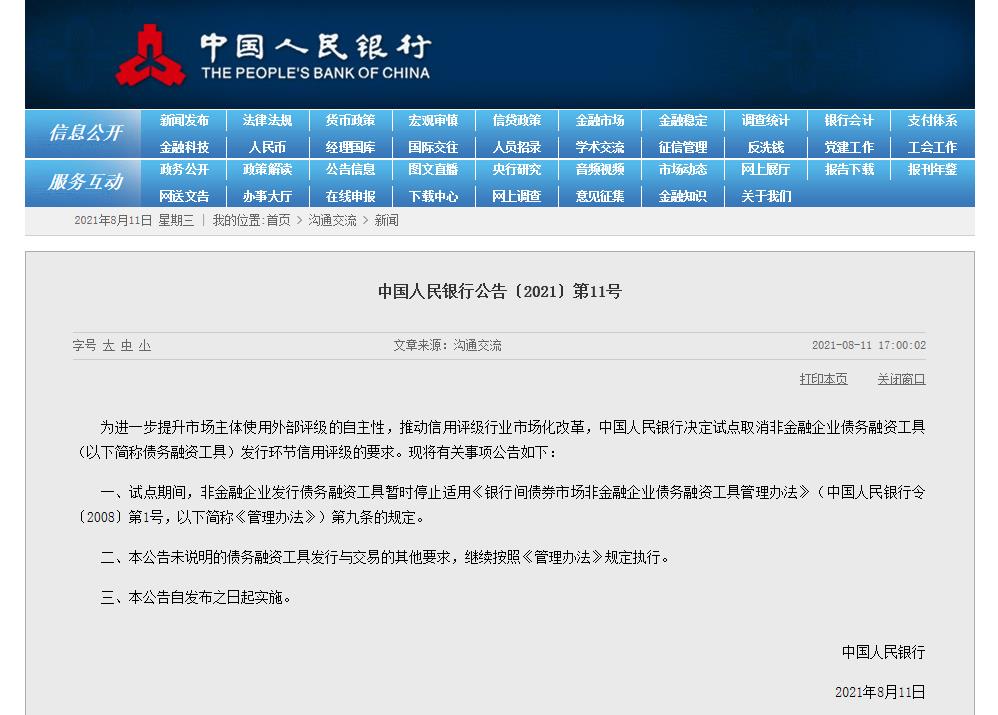Open 网上调查 menu item
Screen dimensions: 998x715
517,196
